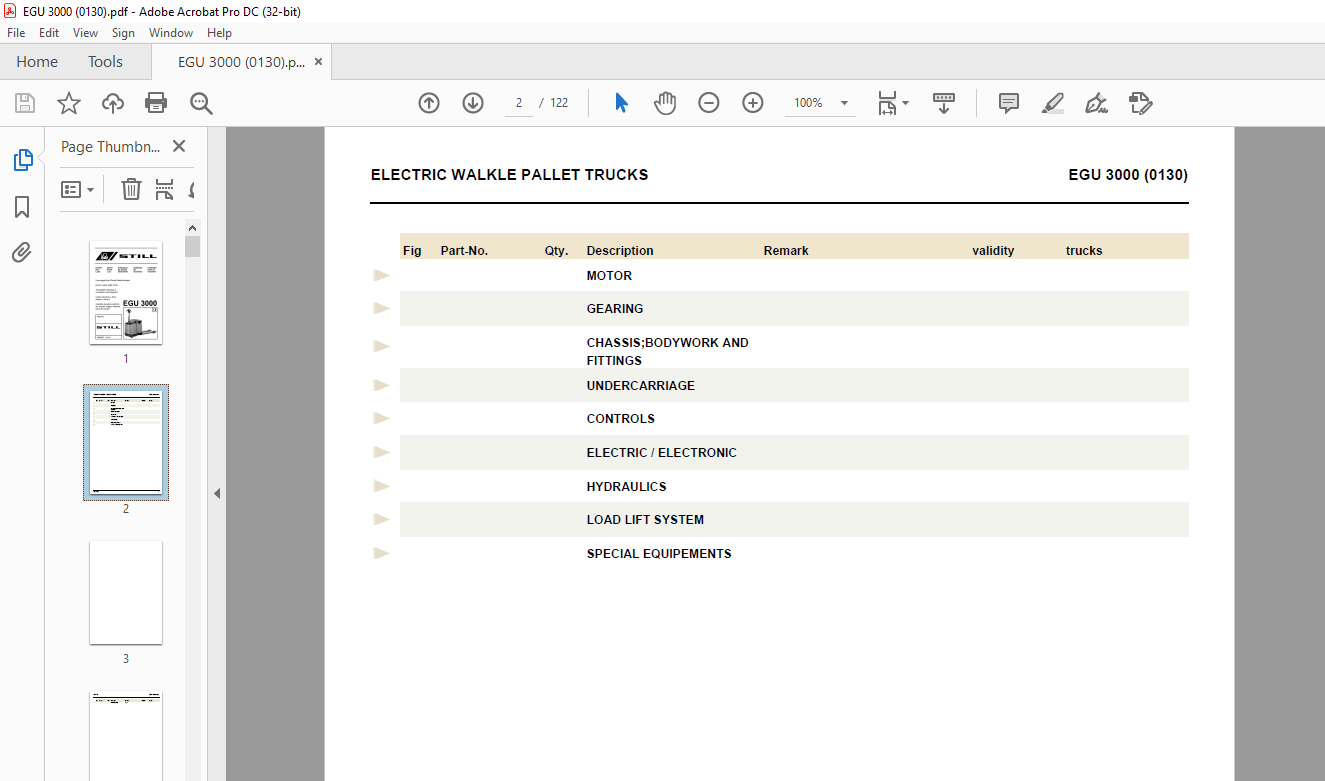Expand the ELECTRIC / ELECTRONIC row arrow
This screenshot has width=1325, height=781.
point(381,452)
